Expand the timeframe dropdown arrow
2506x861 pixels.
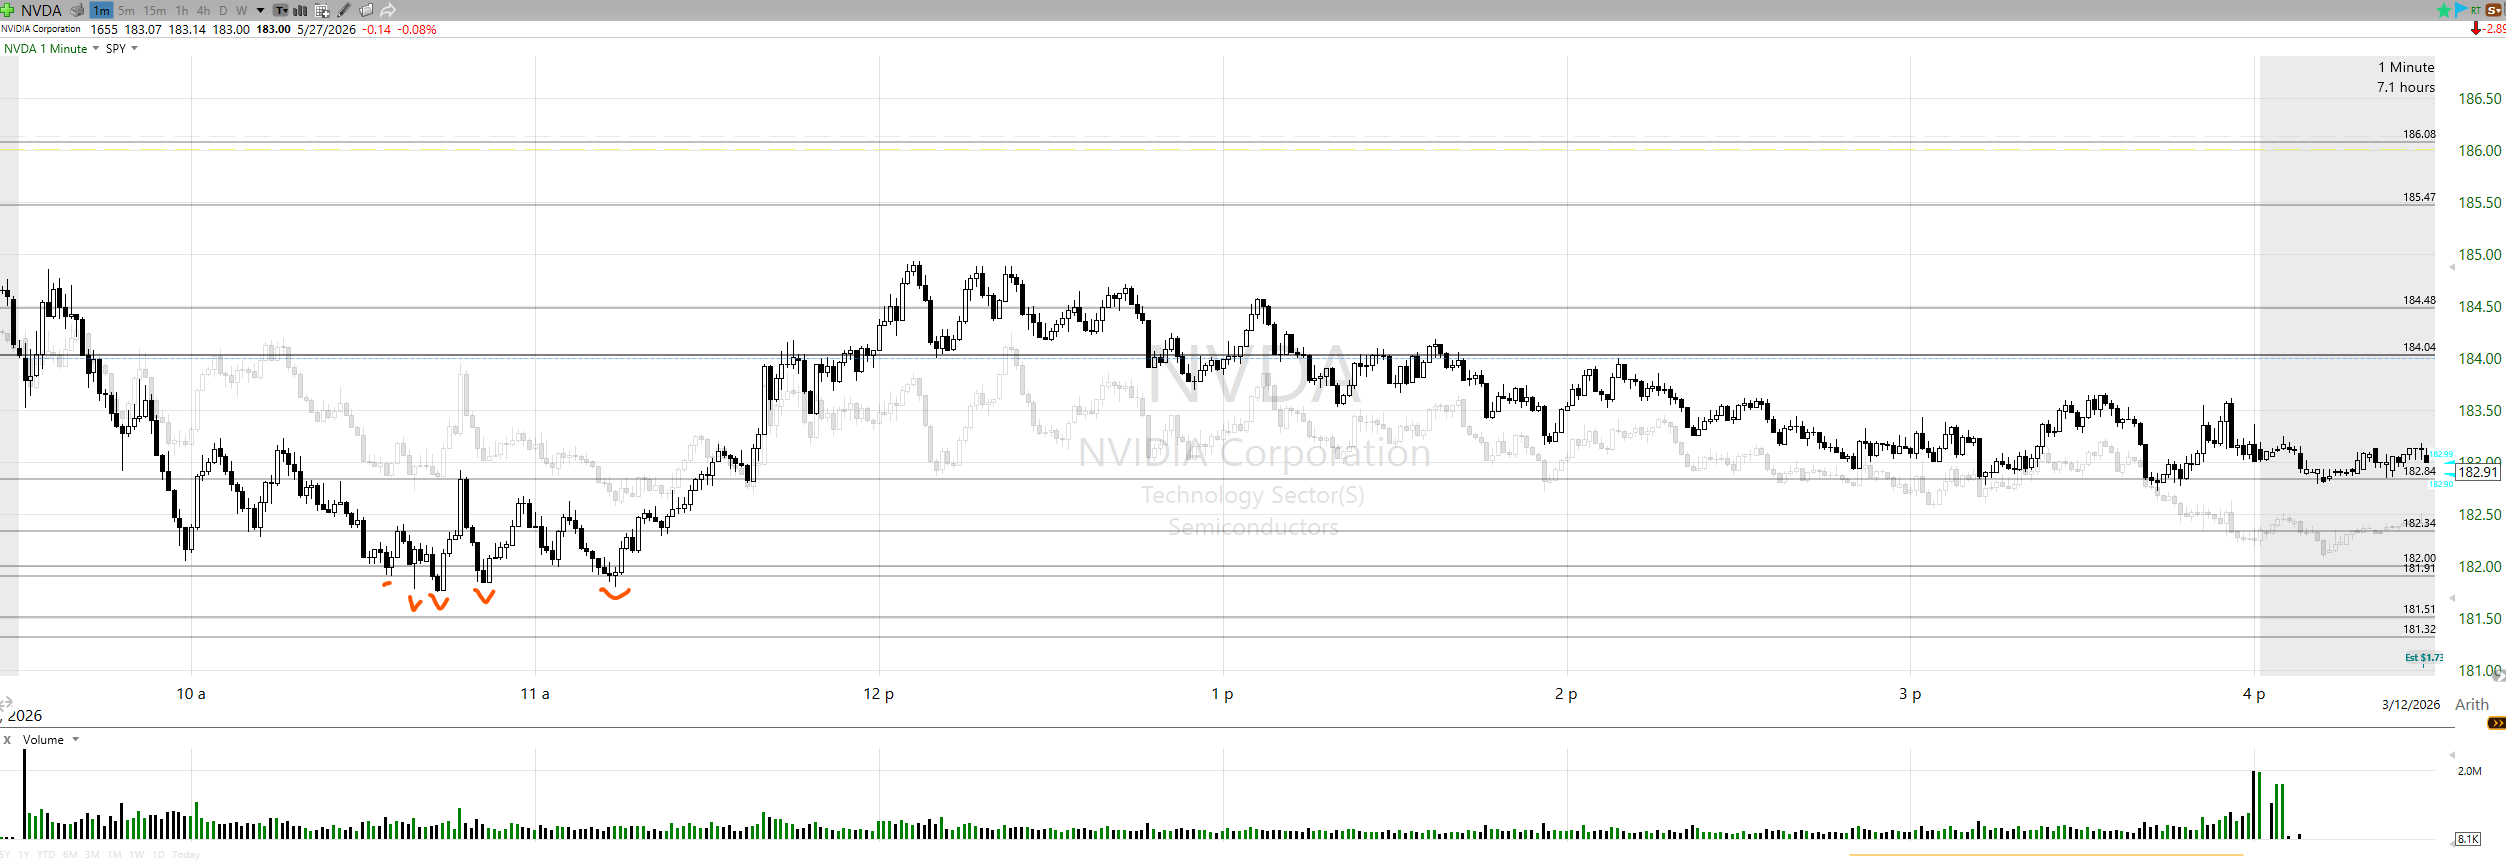click(261, 10)
